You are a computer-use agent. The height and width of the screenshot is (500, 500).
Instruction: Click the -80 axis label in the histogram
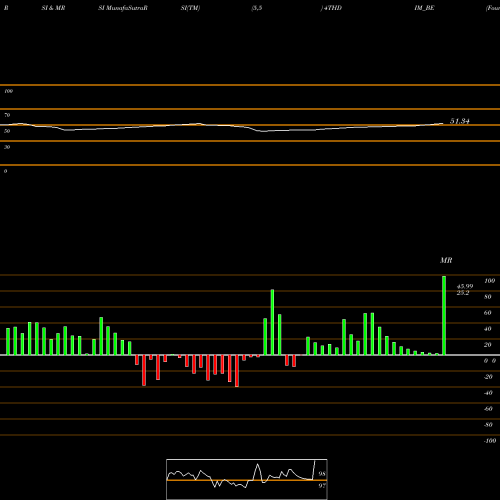(x=488, y=425)
